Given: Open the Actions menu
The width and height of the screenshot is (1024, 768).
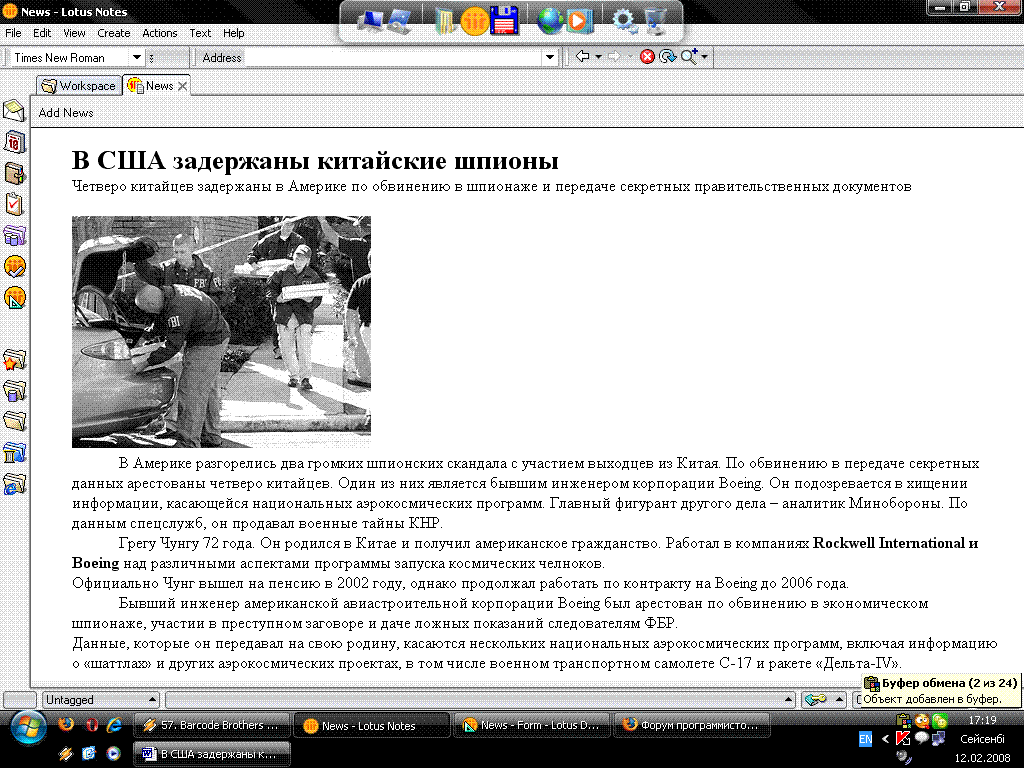Looking at the screenshot, I should coord(159,33).
